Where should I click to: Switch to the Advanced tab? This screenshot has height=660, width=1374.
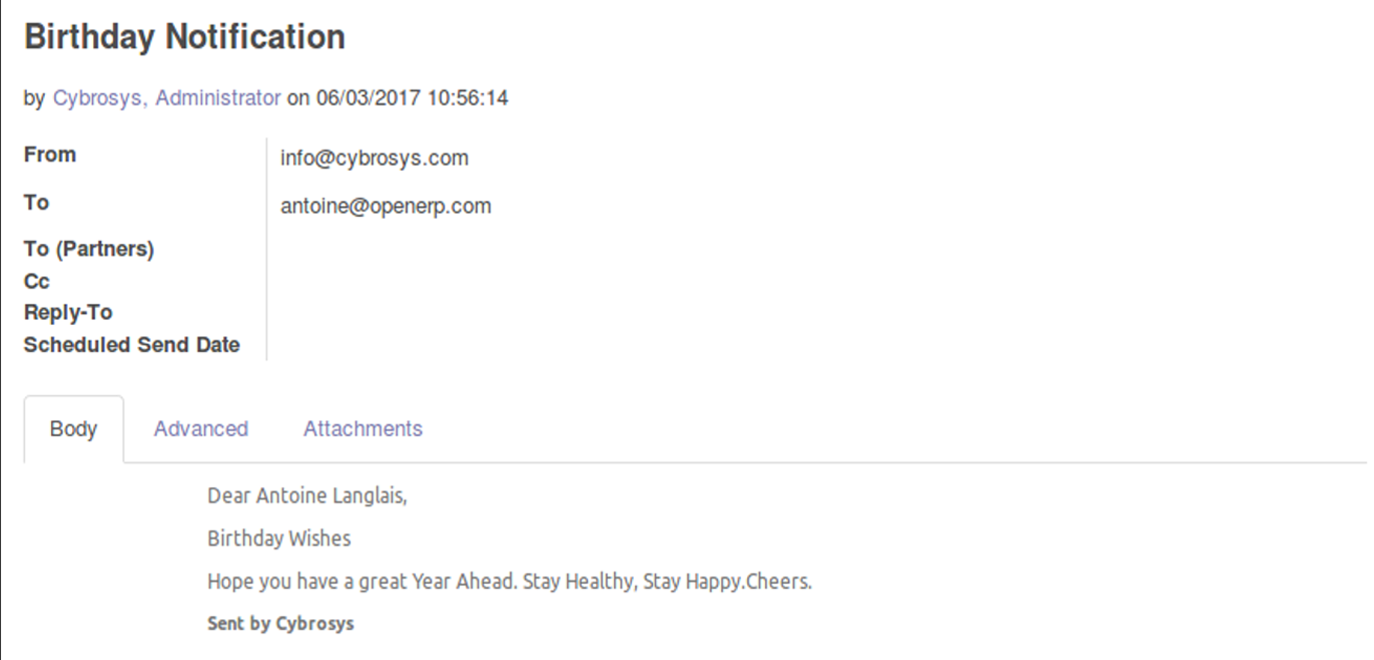(201, 429)
